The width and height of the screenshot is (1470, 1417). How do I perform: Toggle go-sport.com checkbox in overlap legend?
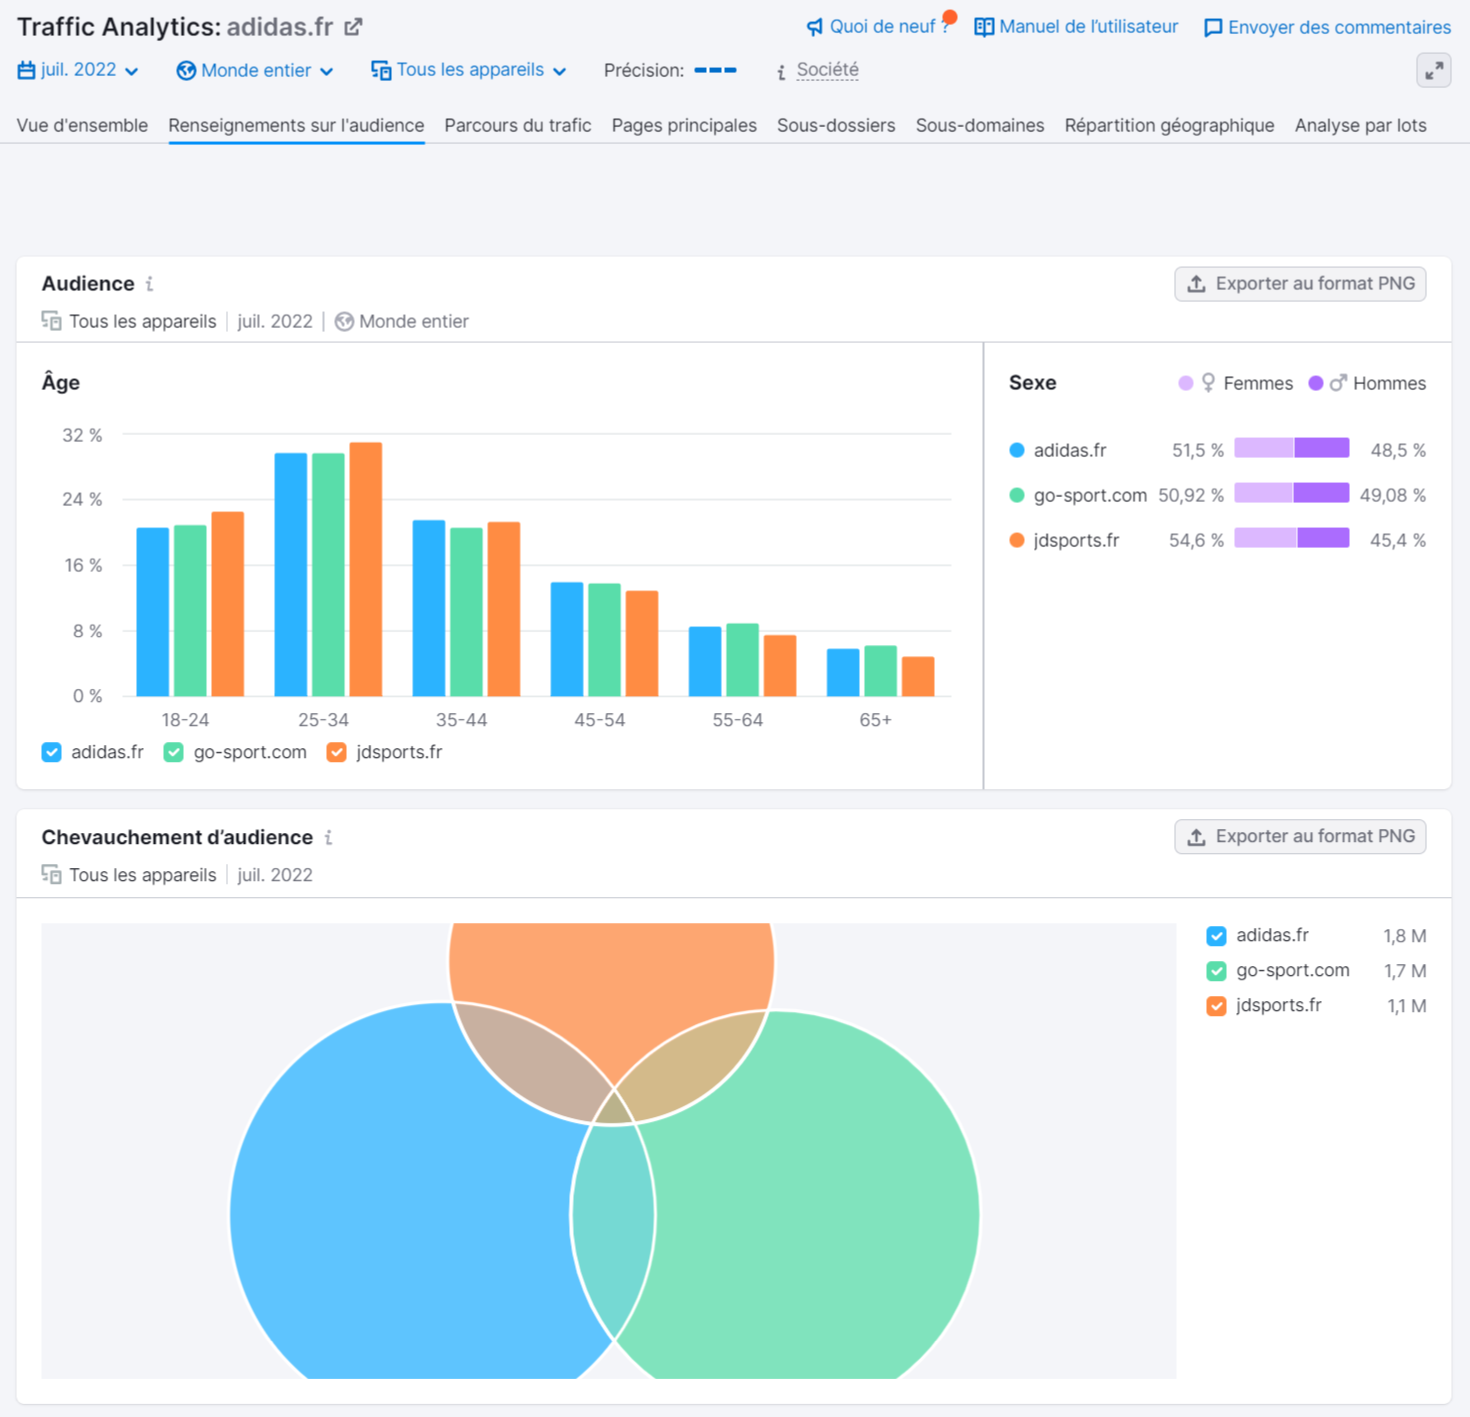pos(1216,971)
